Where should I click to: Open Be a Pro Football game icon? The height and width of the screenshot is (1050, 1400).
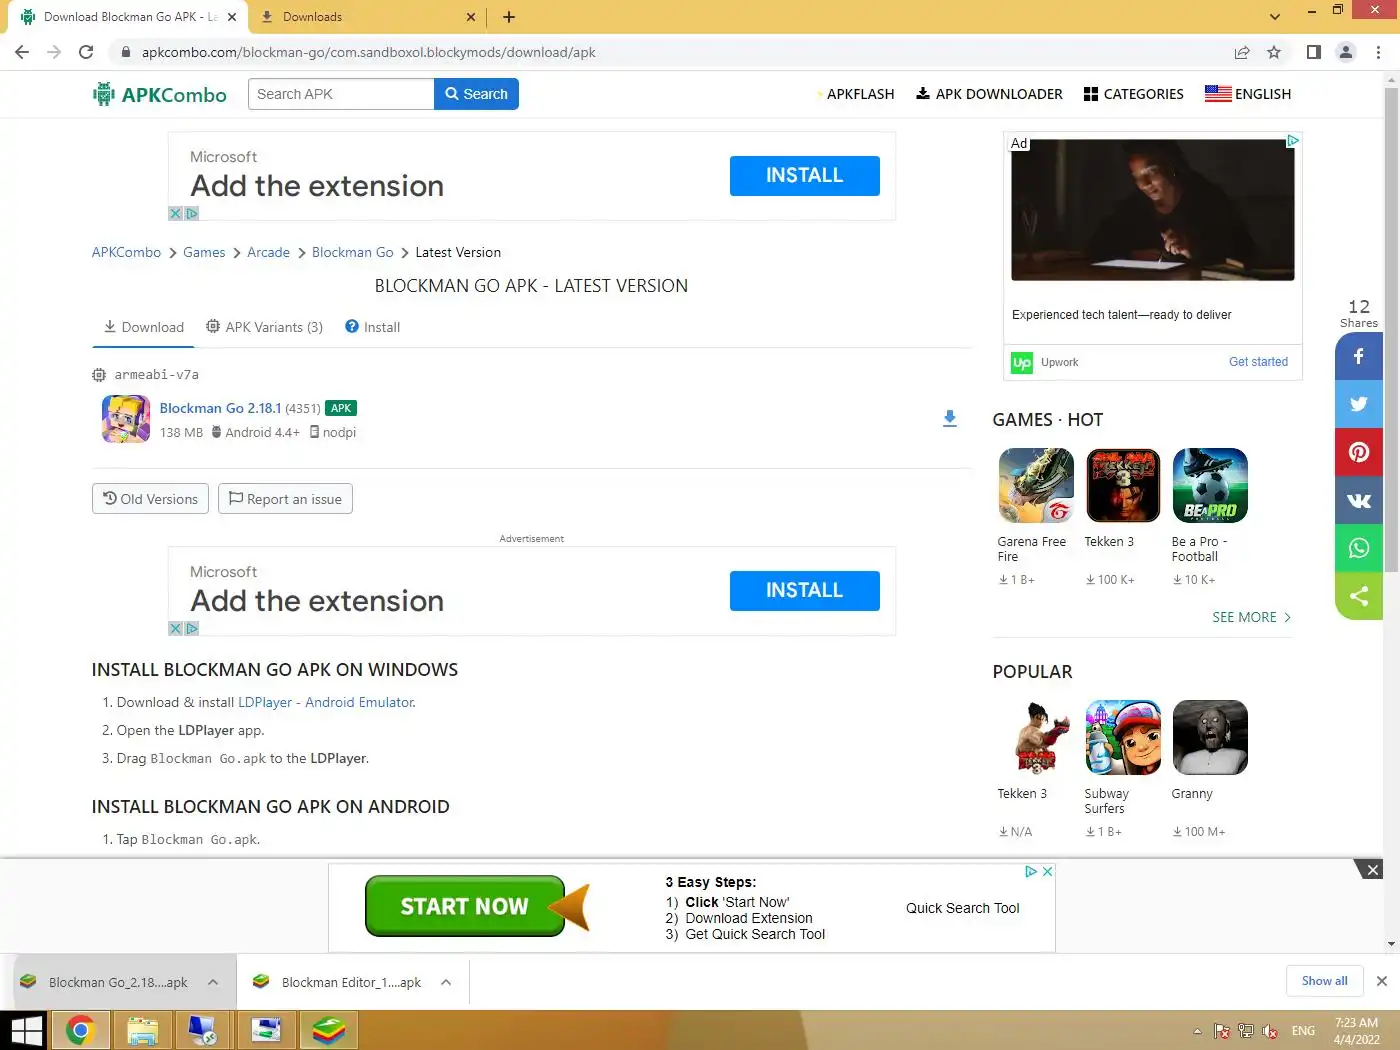tap(1210, 485)
